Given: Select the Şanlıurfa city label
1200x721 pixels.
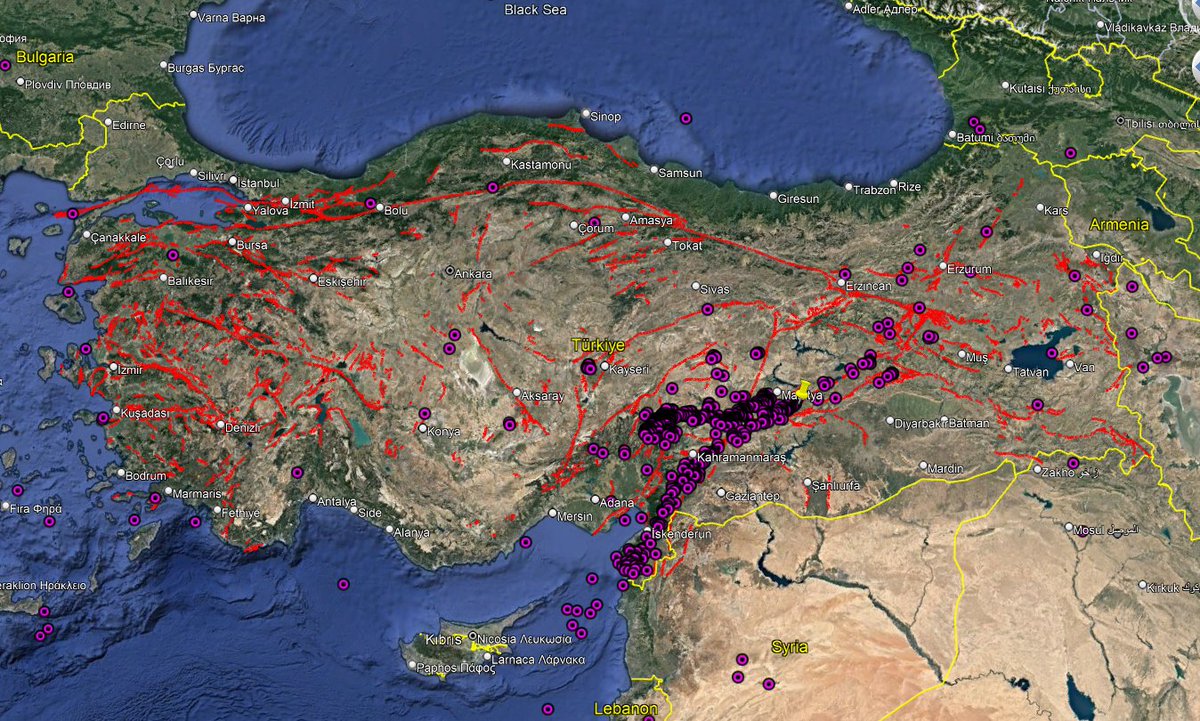Looking at the screenshot, I should point(838,485).
